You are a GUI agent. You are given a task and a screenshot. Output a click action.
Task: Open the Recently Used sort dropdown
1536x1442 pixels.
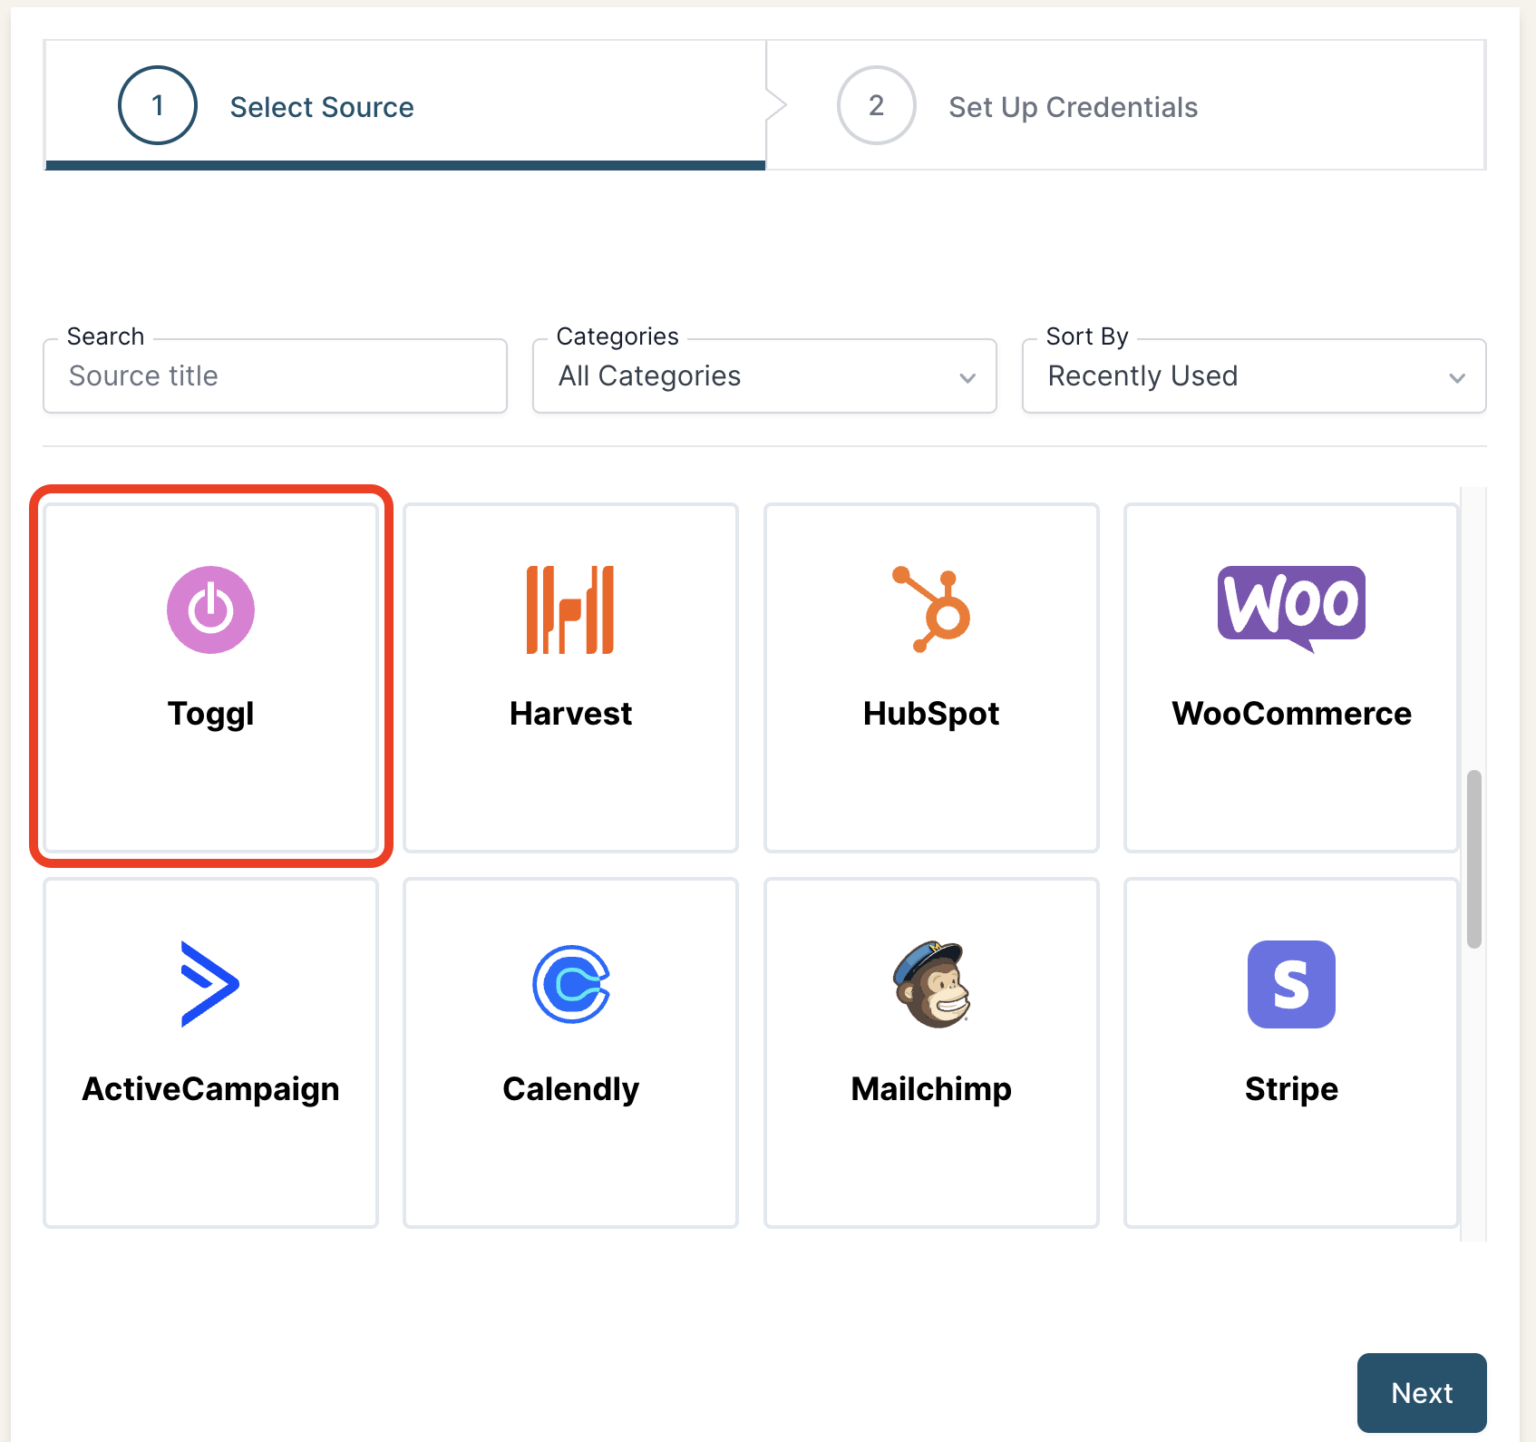click(x=1252, y=376)
